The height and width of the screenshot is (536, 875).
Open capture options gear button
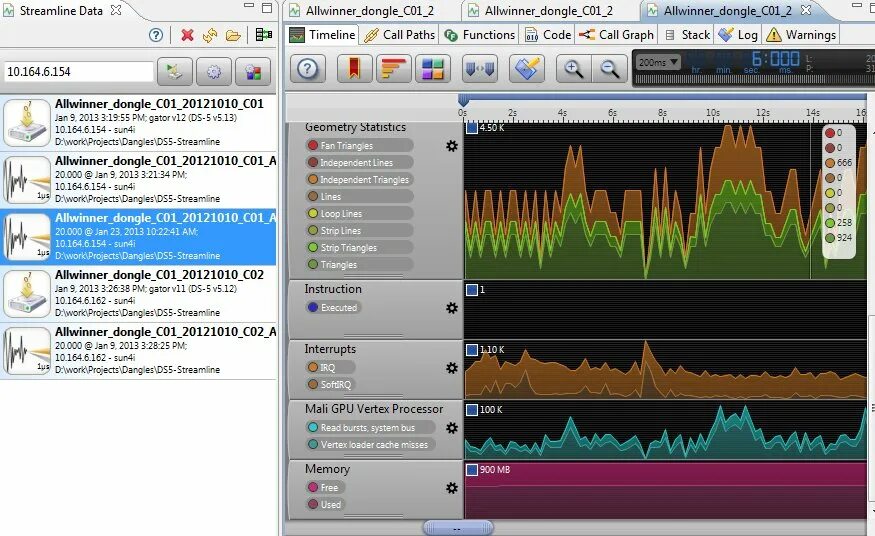[x=214, y=71]
